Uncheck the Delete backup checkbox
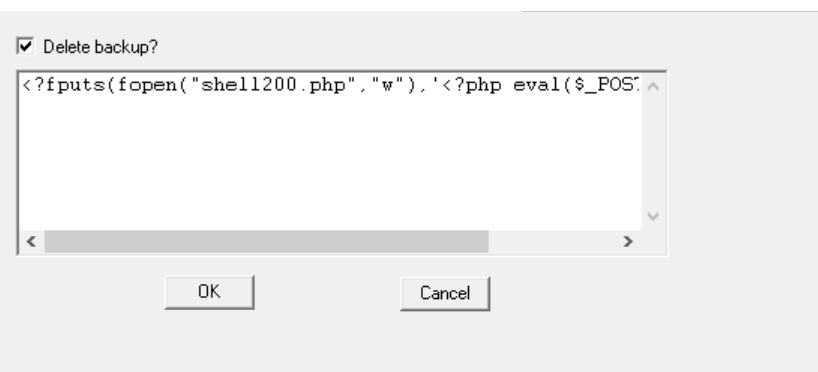 coord(25,46)
